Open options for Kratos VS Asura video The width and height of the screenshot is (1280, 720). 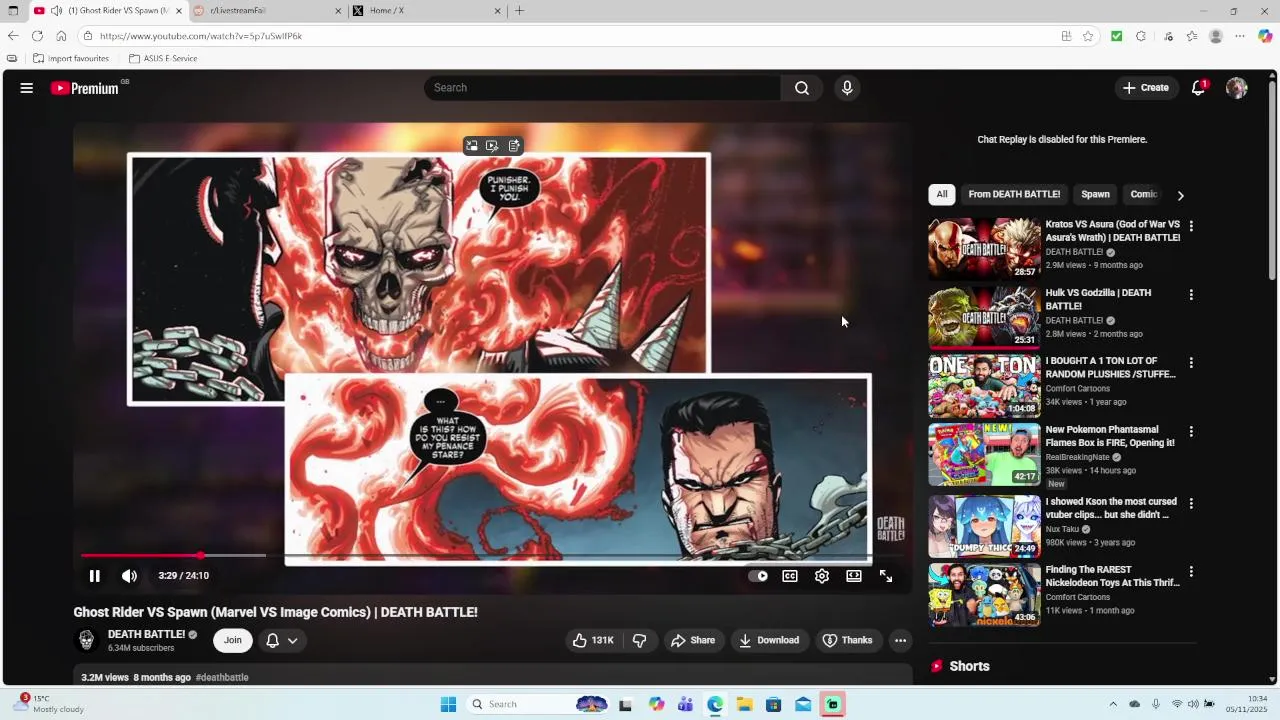(x=1190, y=226)
